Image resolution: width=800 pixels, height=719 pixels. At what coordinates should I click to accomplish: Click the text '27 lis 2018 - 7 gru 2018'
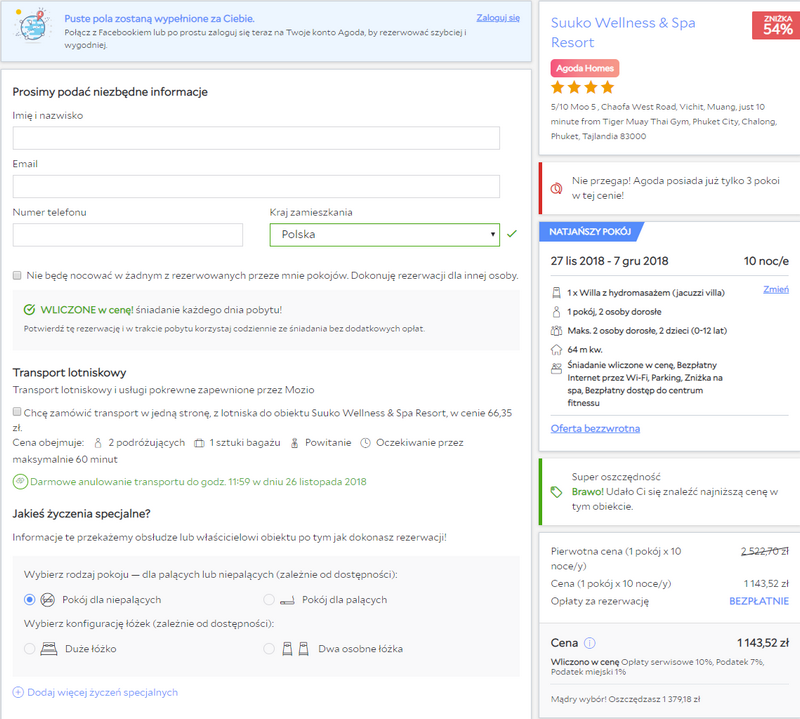click(609, 261)
